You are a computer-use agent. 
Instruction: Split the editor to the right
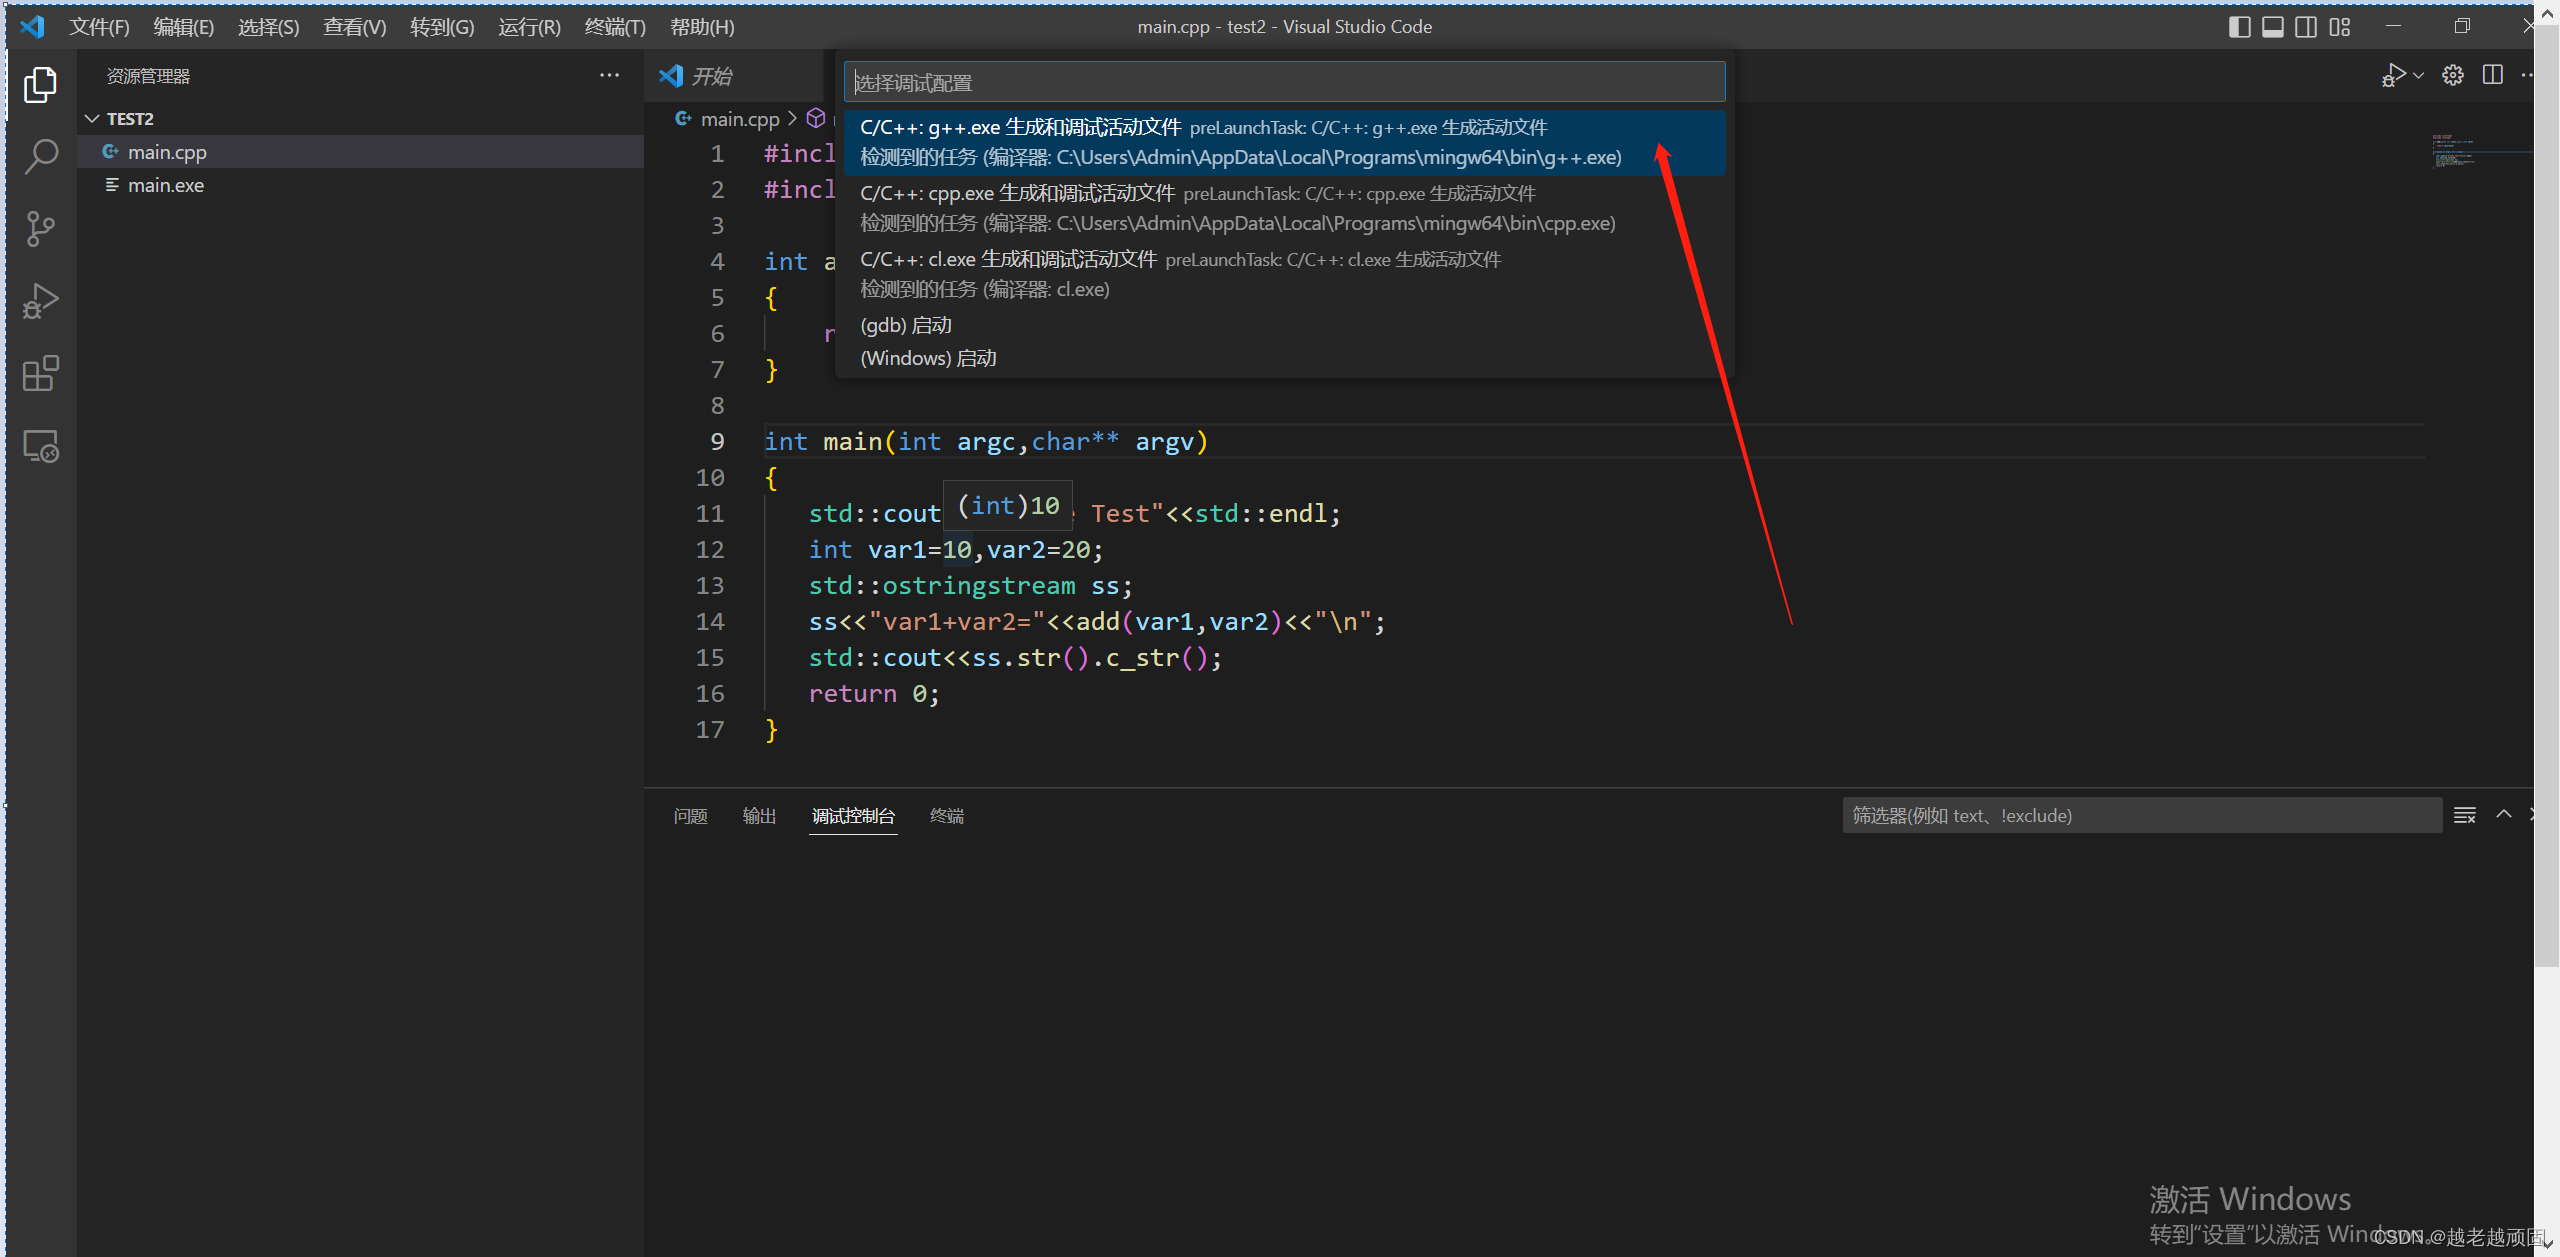(2493, 76)
